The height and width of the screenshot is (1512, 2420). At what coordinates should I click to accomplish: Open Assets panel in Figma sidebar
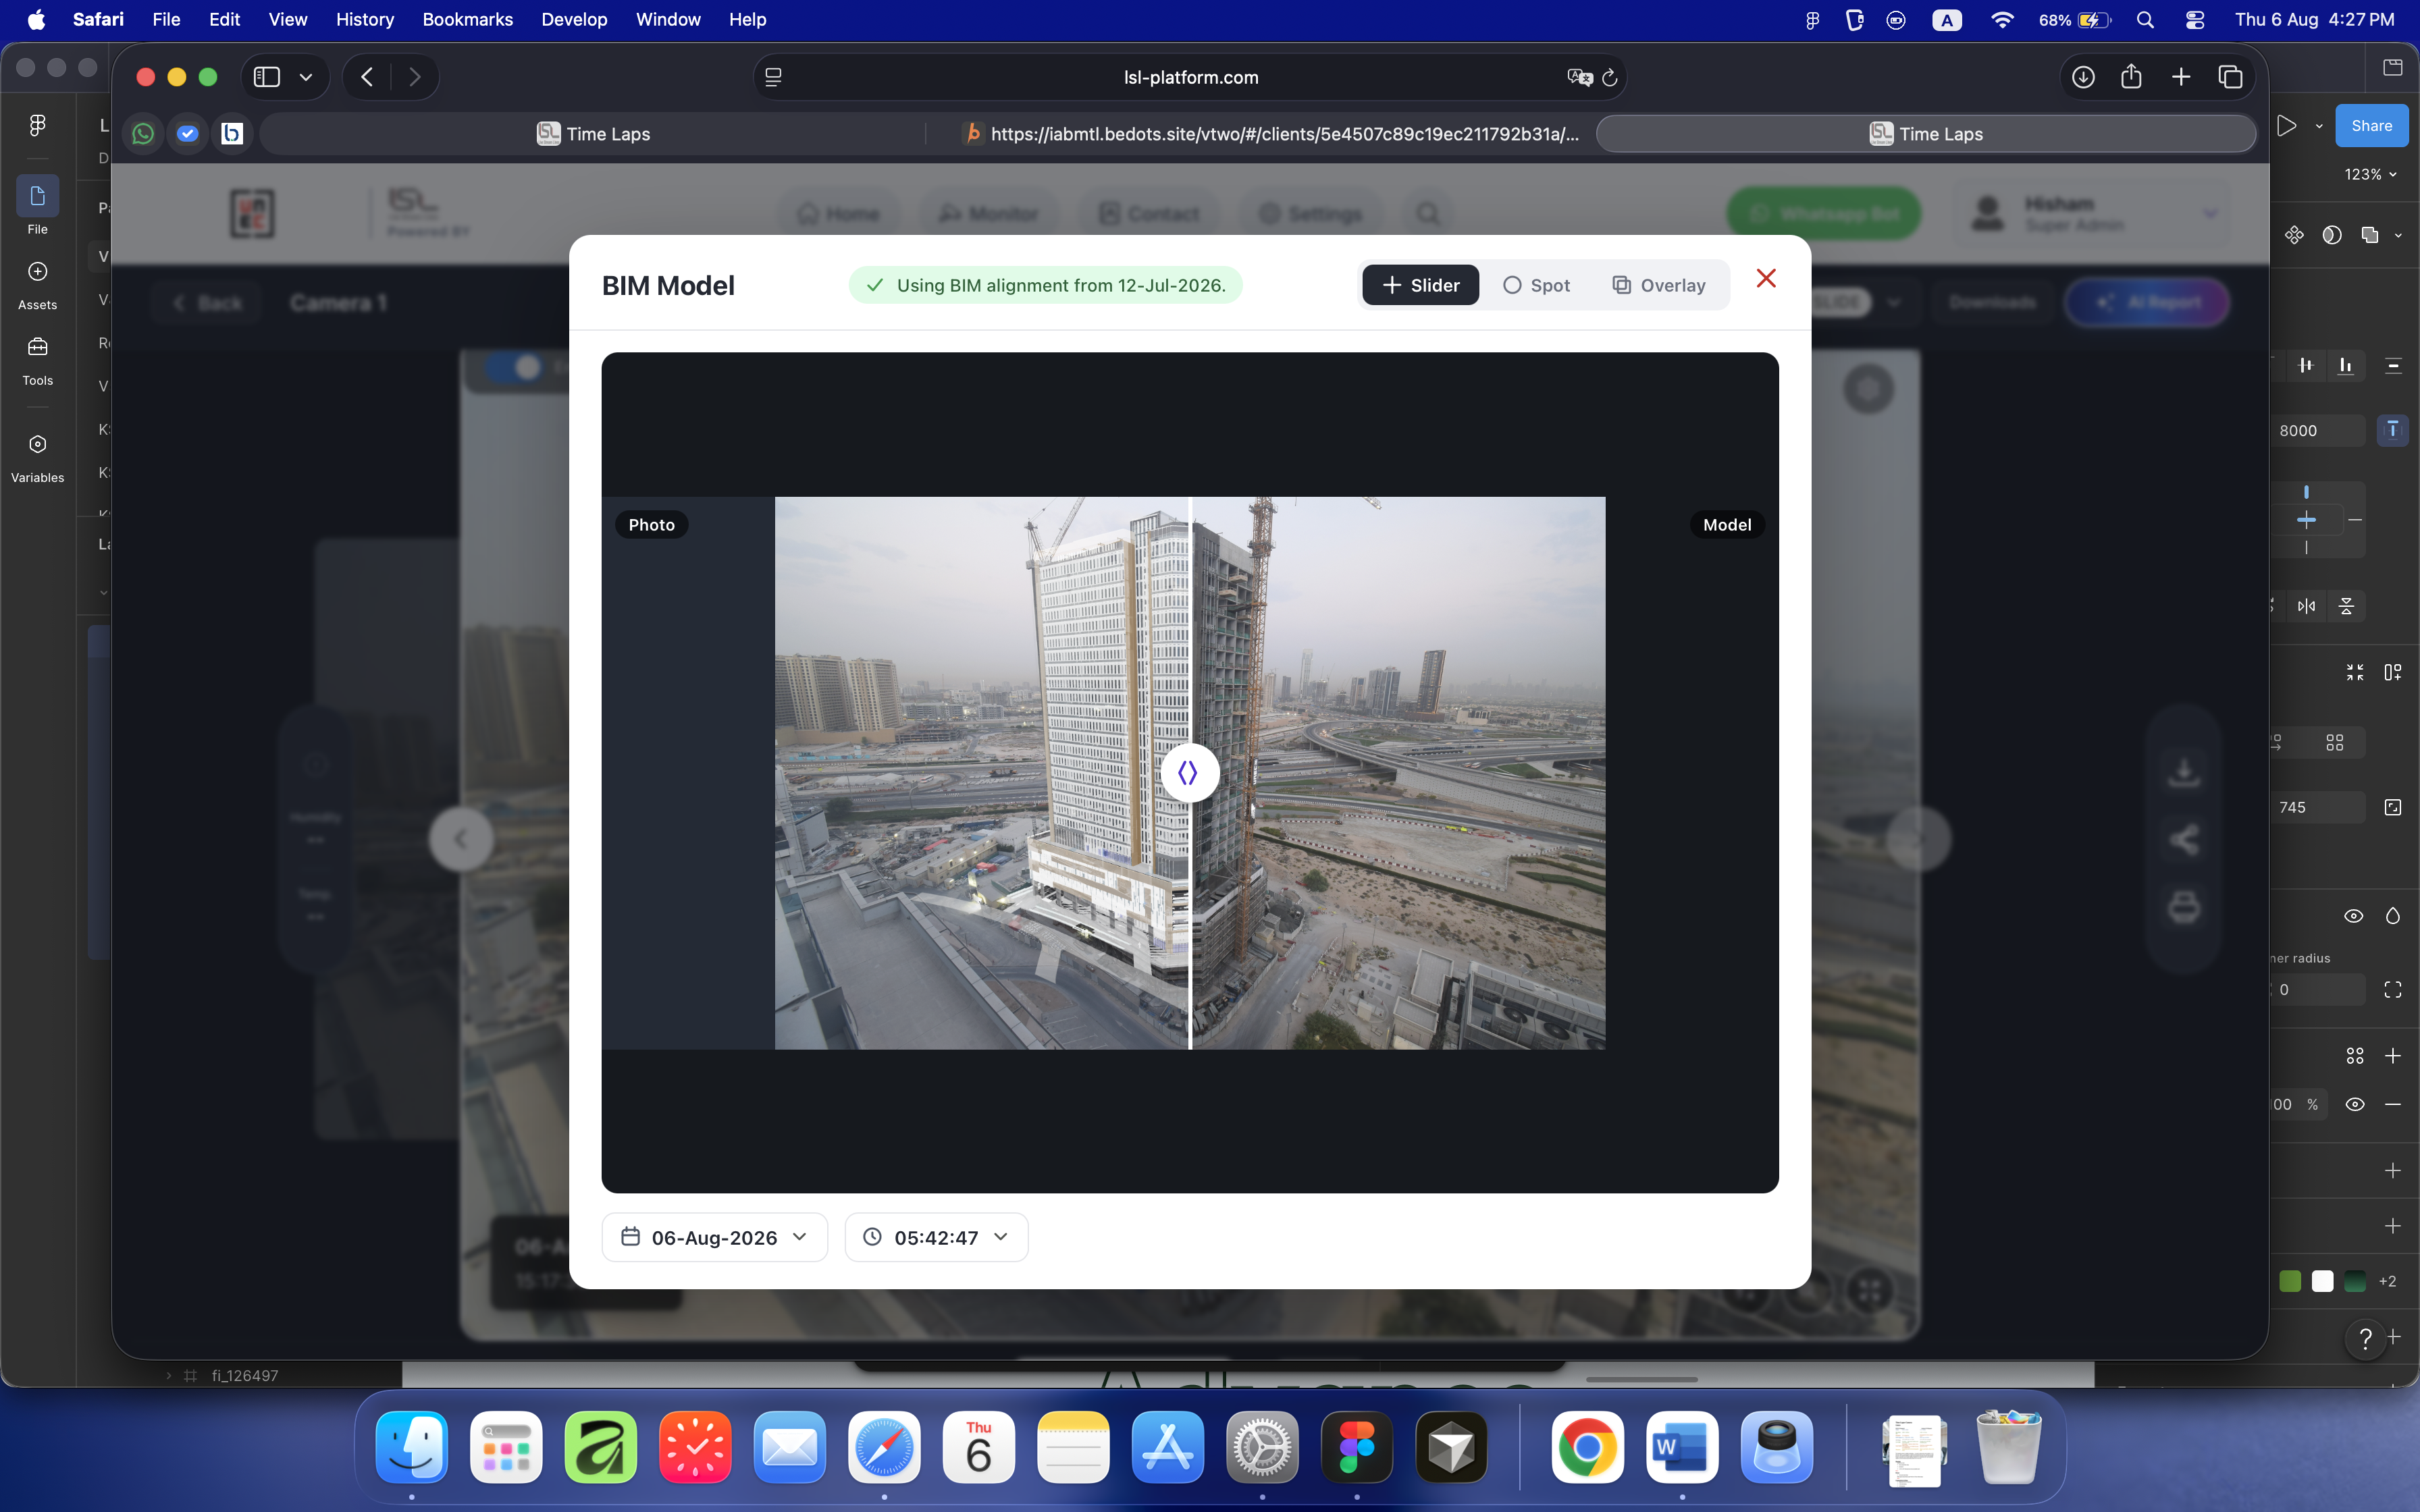pos(37,285)
